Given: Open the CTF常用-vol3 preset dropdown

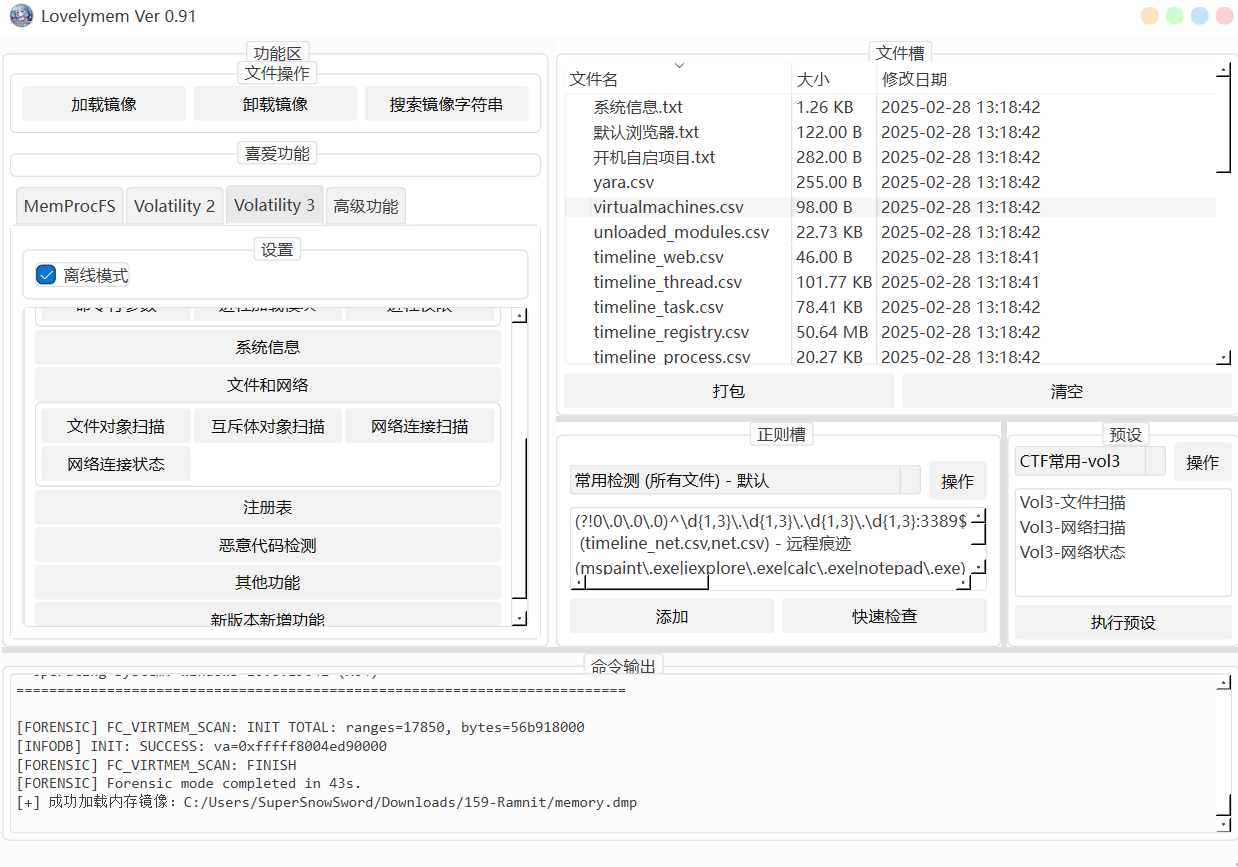Looking at the screenshot, I should tap(1090, 461).
